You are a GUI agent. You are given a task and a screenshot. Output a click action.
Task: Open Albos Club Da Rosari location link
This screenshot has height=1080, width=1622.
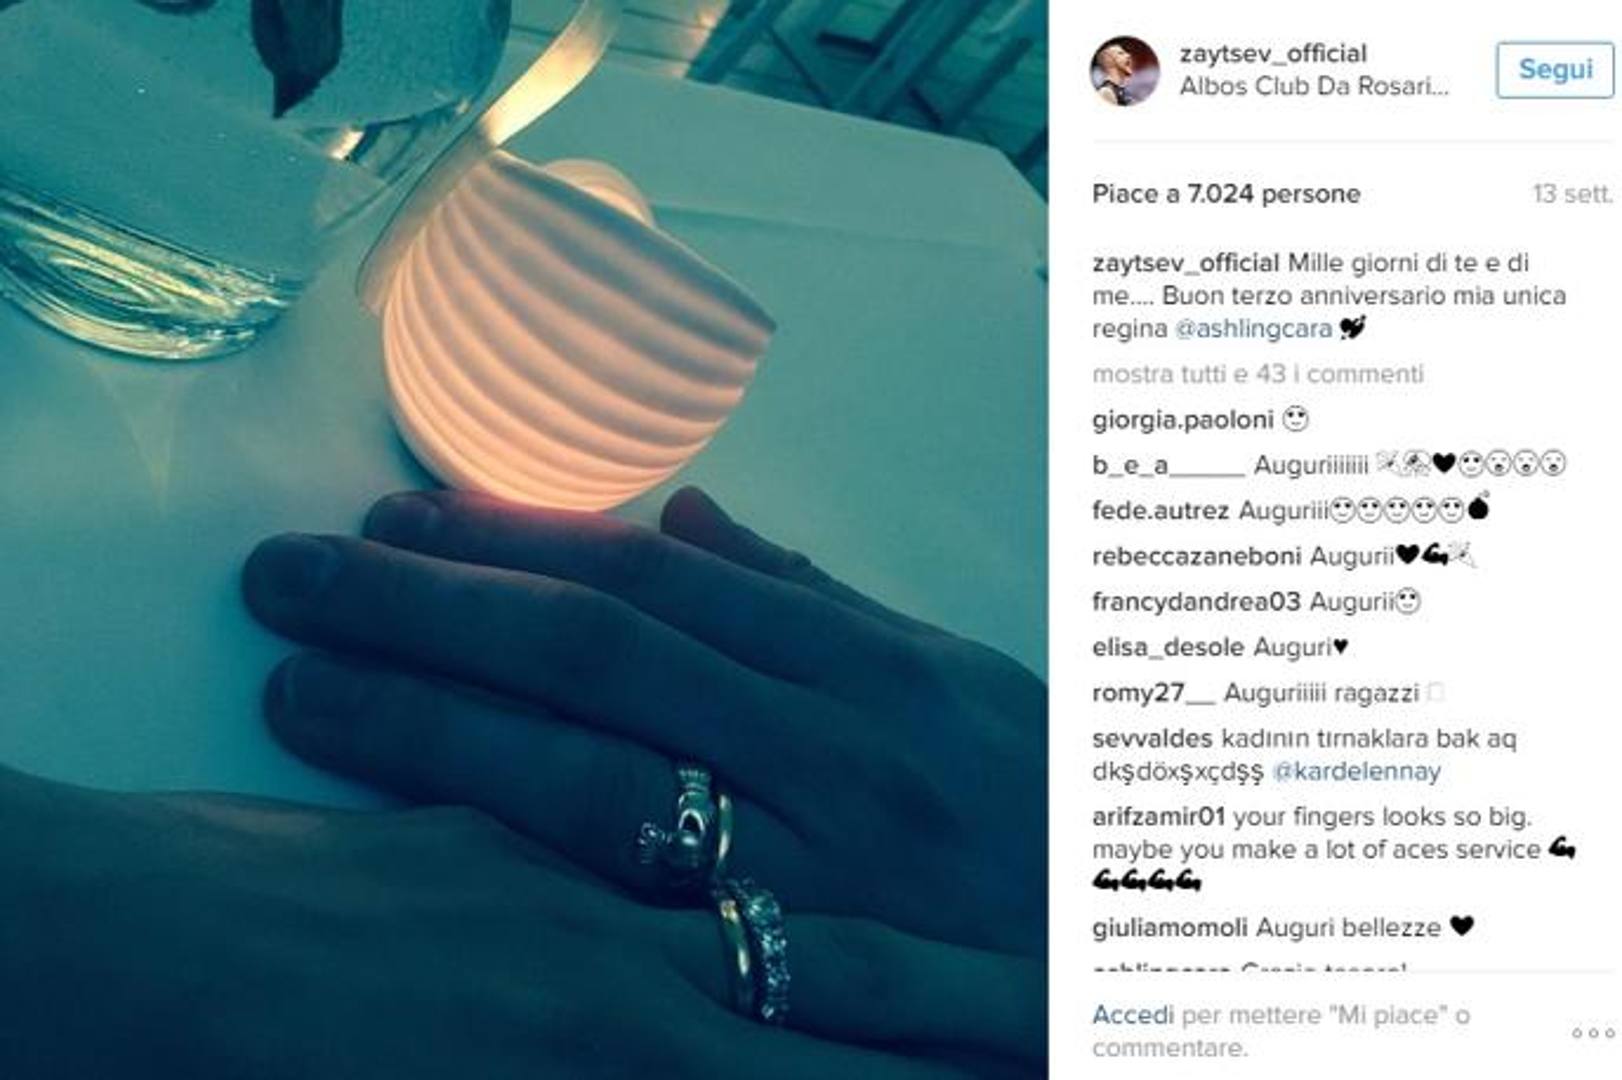point(1314,86)
